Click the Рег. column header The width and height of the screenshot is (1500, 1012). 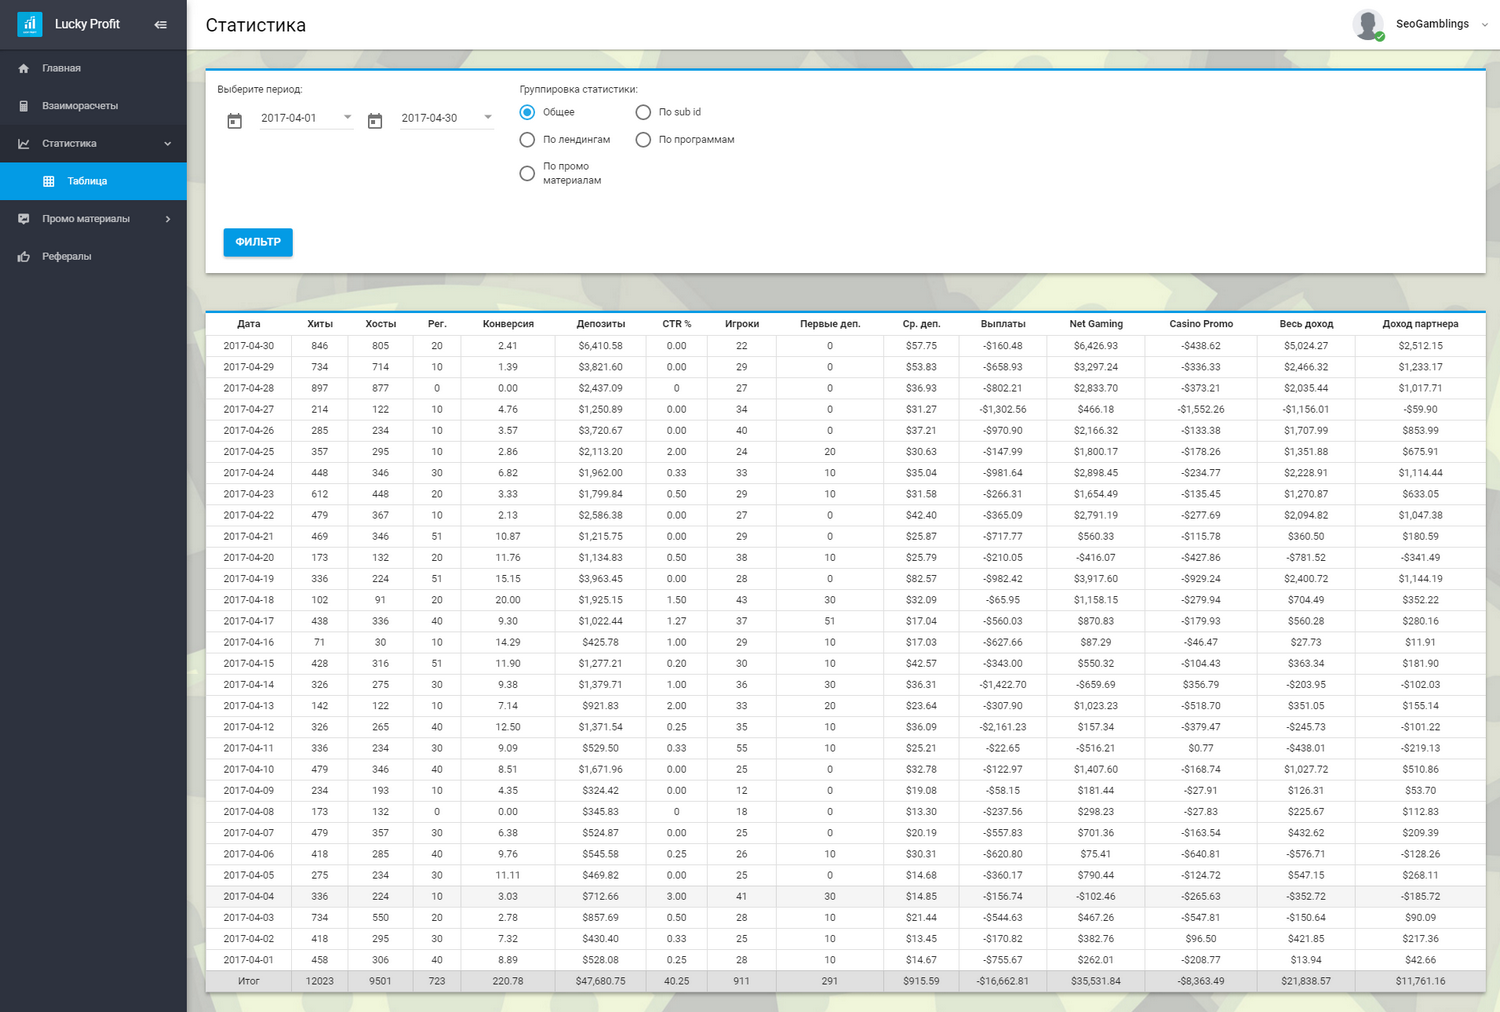coord(437,324)
